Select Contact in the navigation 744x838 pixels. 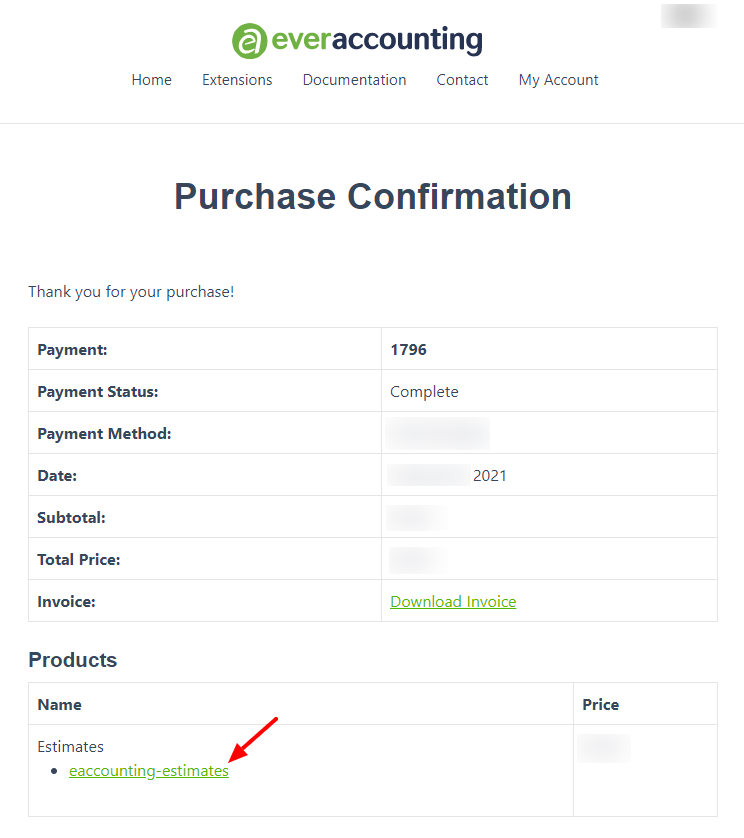(462, 80)
